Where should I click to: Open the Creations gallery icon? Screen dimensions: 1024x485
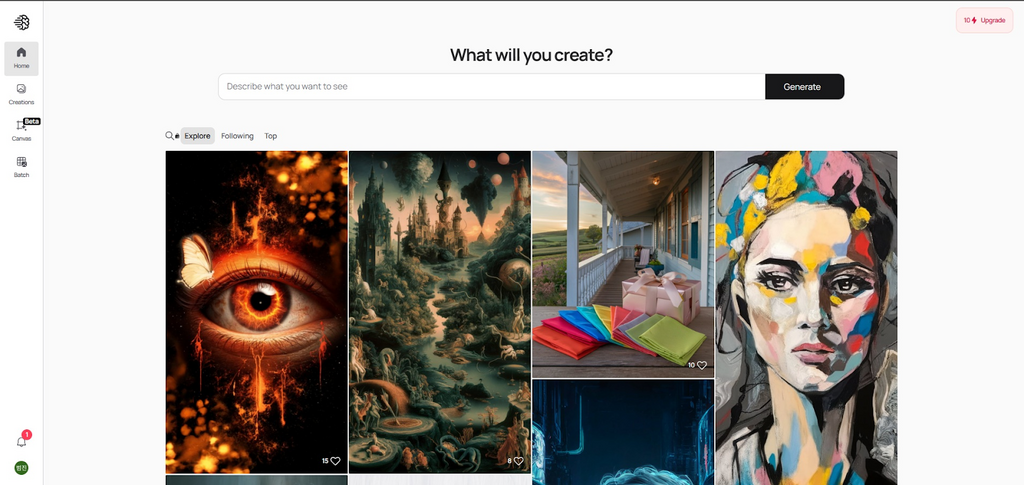[22, 95]
